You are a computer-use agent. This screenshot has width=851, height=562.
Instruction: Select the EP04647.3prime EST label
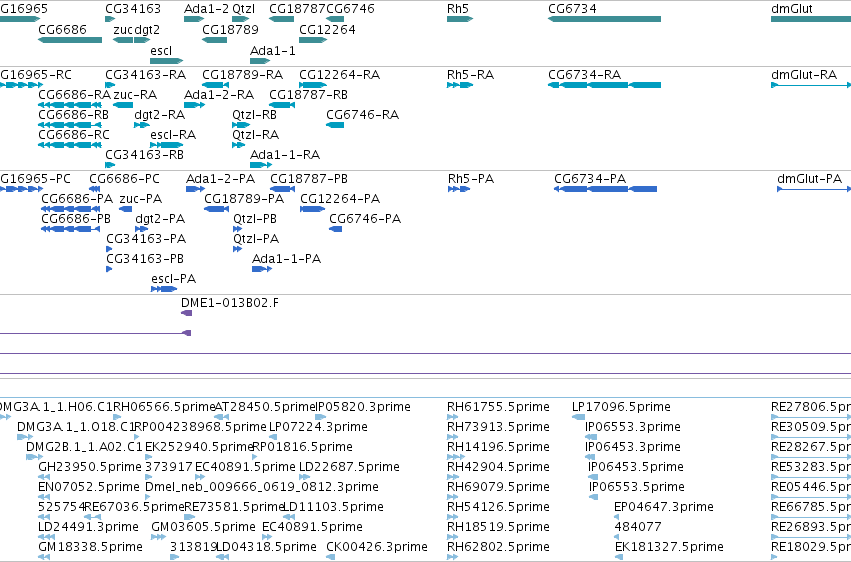664,507
